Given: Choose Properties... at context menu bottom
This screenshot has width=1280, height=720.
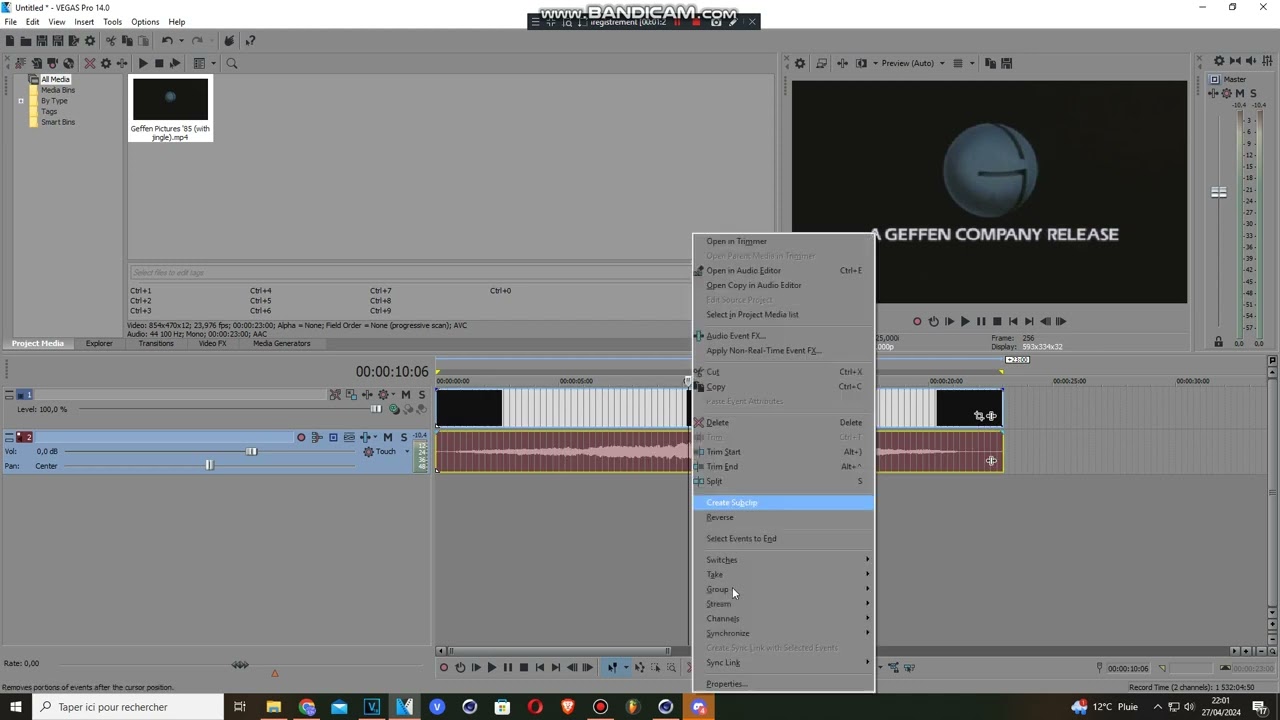Looking at the screenshot, I should pos(783,684).
